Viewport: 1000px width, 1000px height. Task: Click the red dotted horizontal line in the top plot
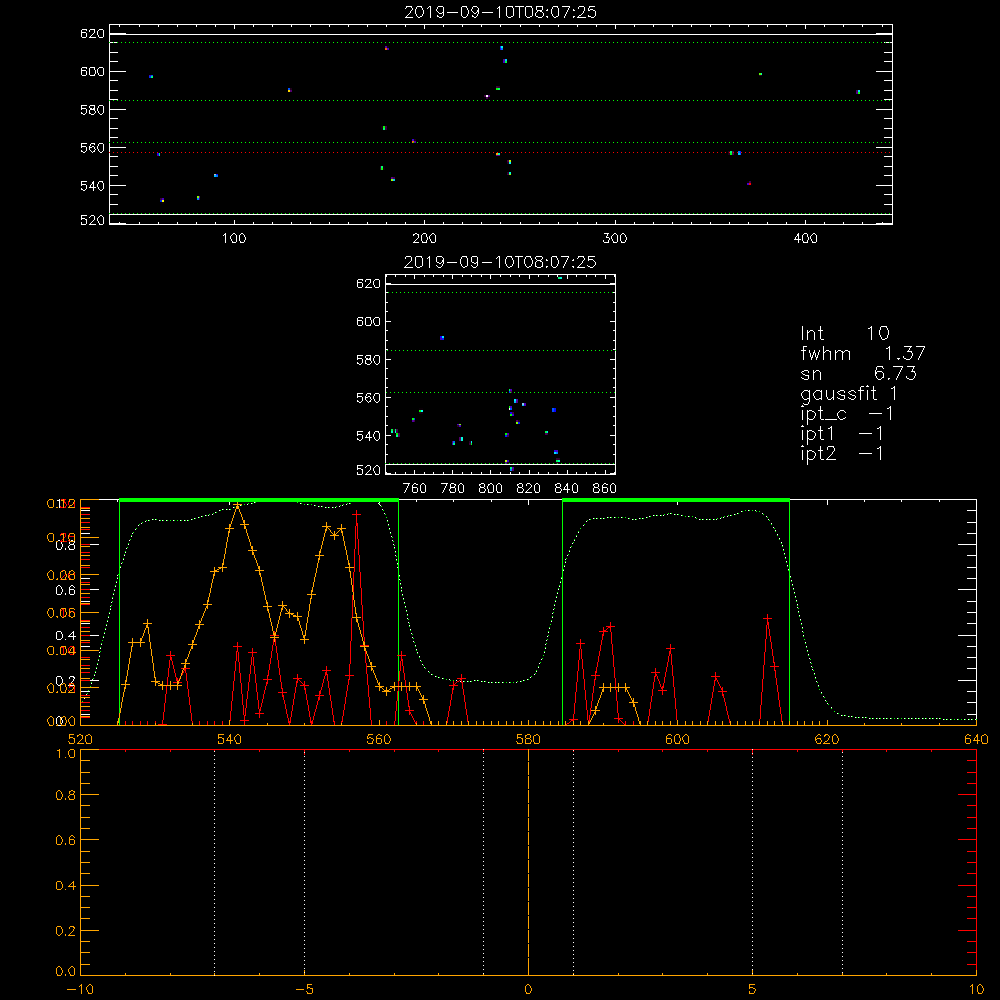pyautogui.click(x=501, y=152)
